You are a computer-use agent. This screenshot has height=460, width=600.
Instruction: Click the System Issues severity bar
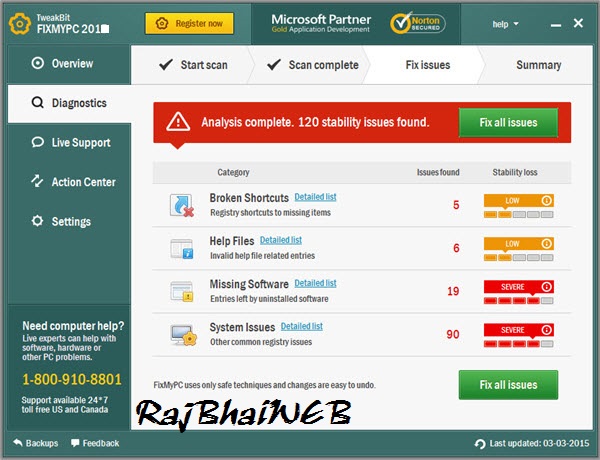(518, 344)
